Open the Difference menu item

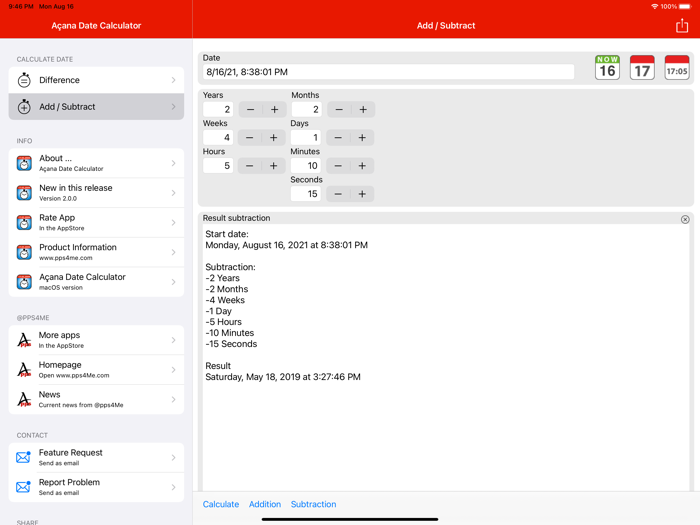pos(96,80)
